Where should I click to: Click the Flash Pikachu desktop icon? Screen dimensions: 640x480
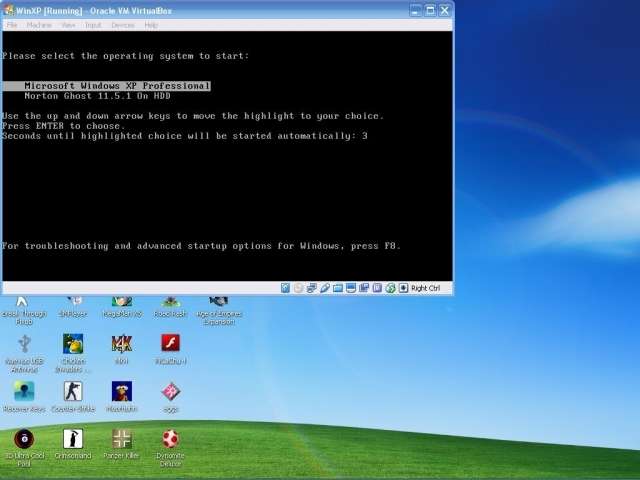point(171,345)
